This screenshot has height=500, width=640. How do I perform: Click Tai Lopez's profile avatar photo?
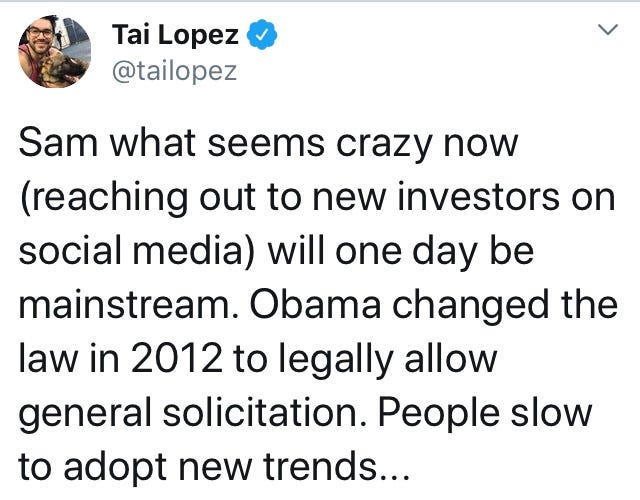click(54, 52)
